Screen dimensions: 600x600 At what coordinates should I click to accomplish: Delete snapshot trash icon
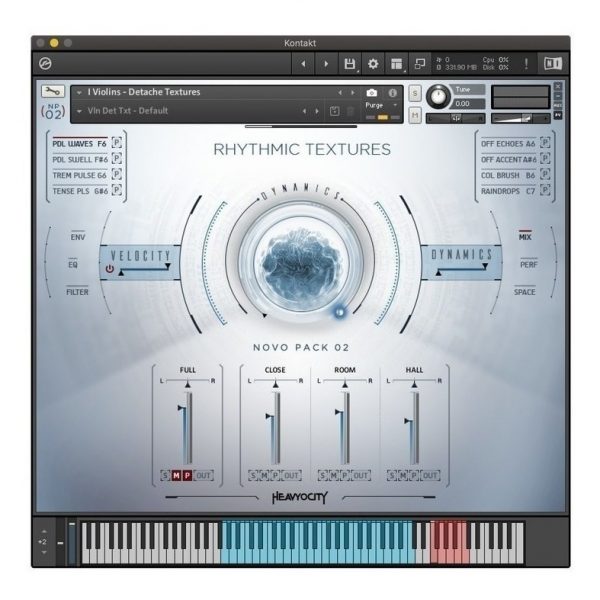(x=351, y=111)
